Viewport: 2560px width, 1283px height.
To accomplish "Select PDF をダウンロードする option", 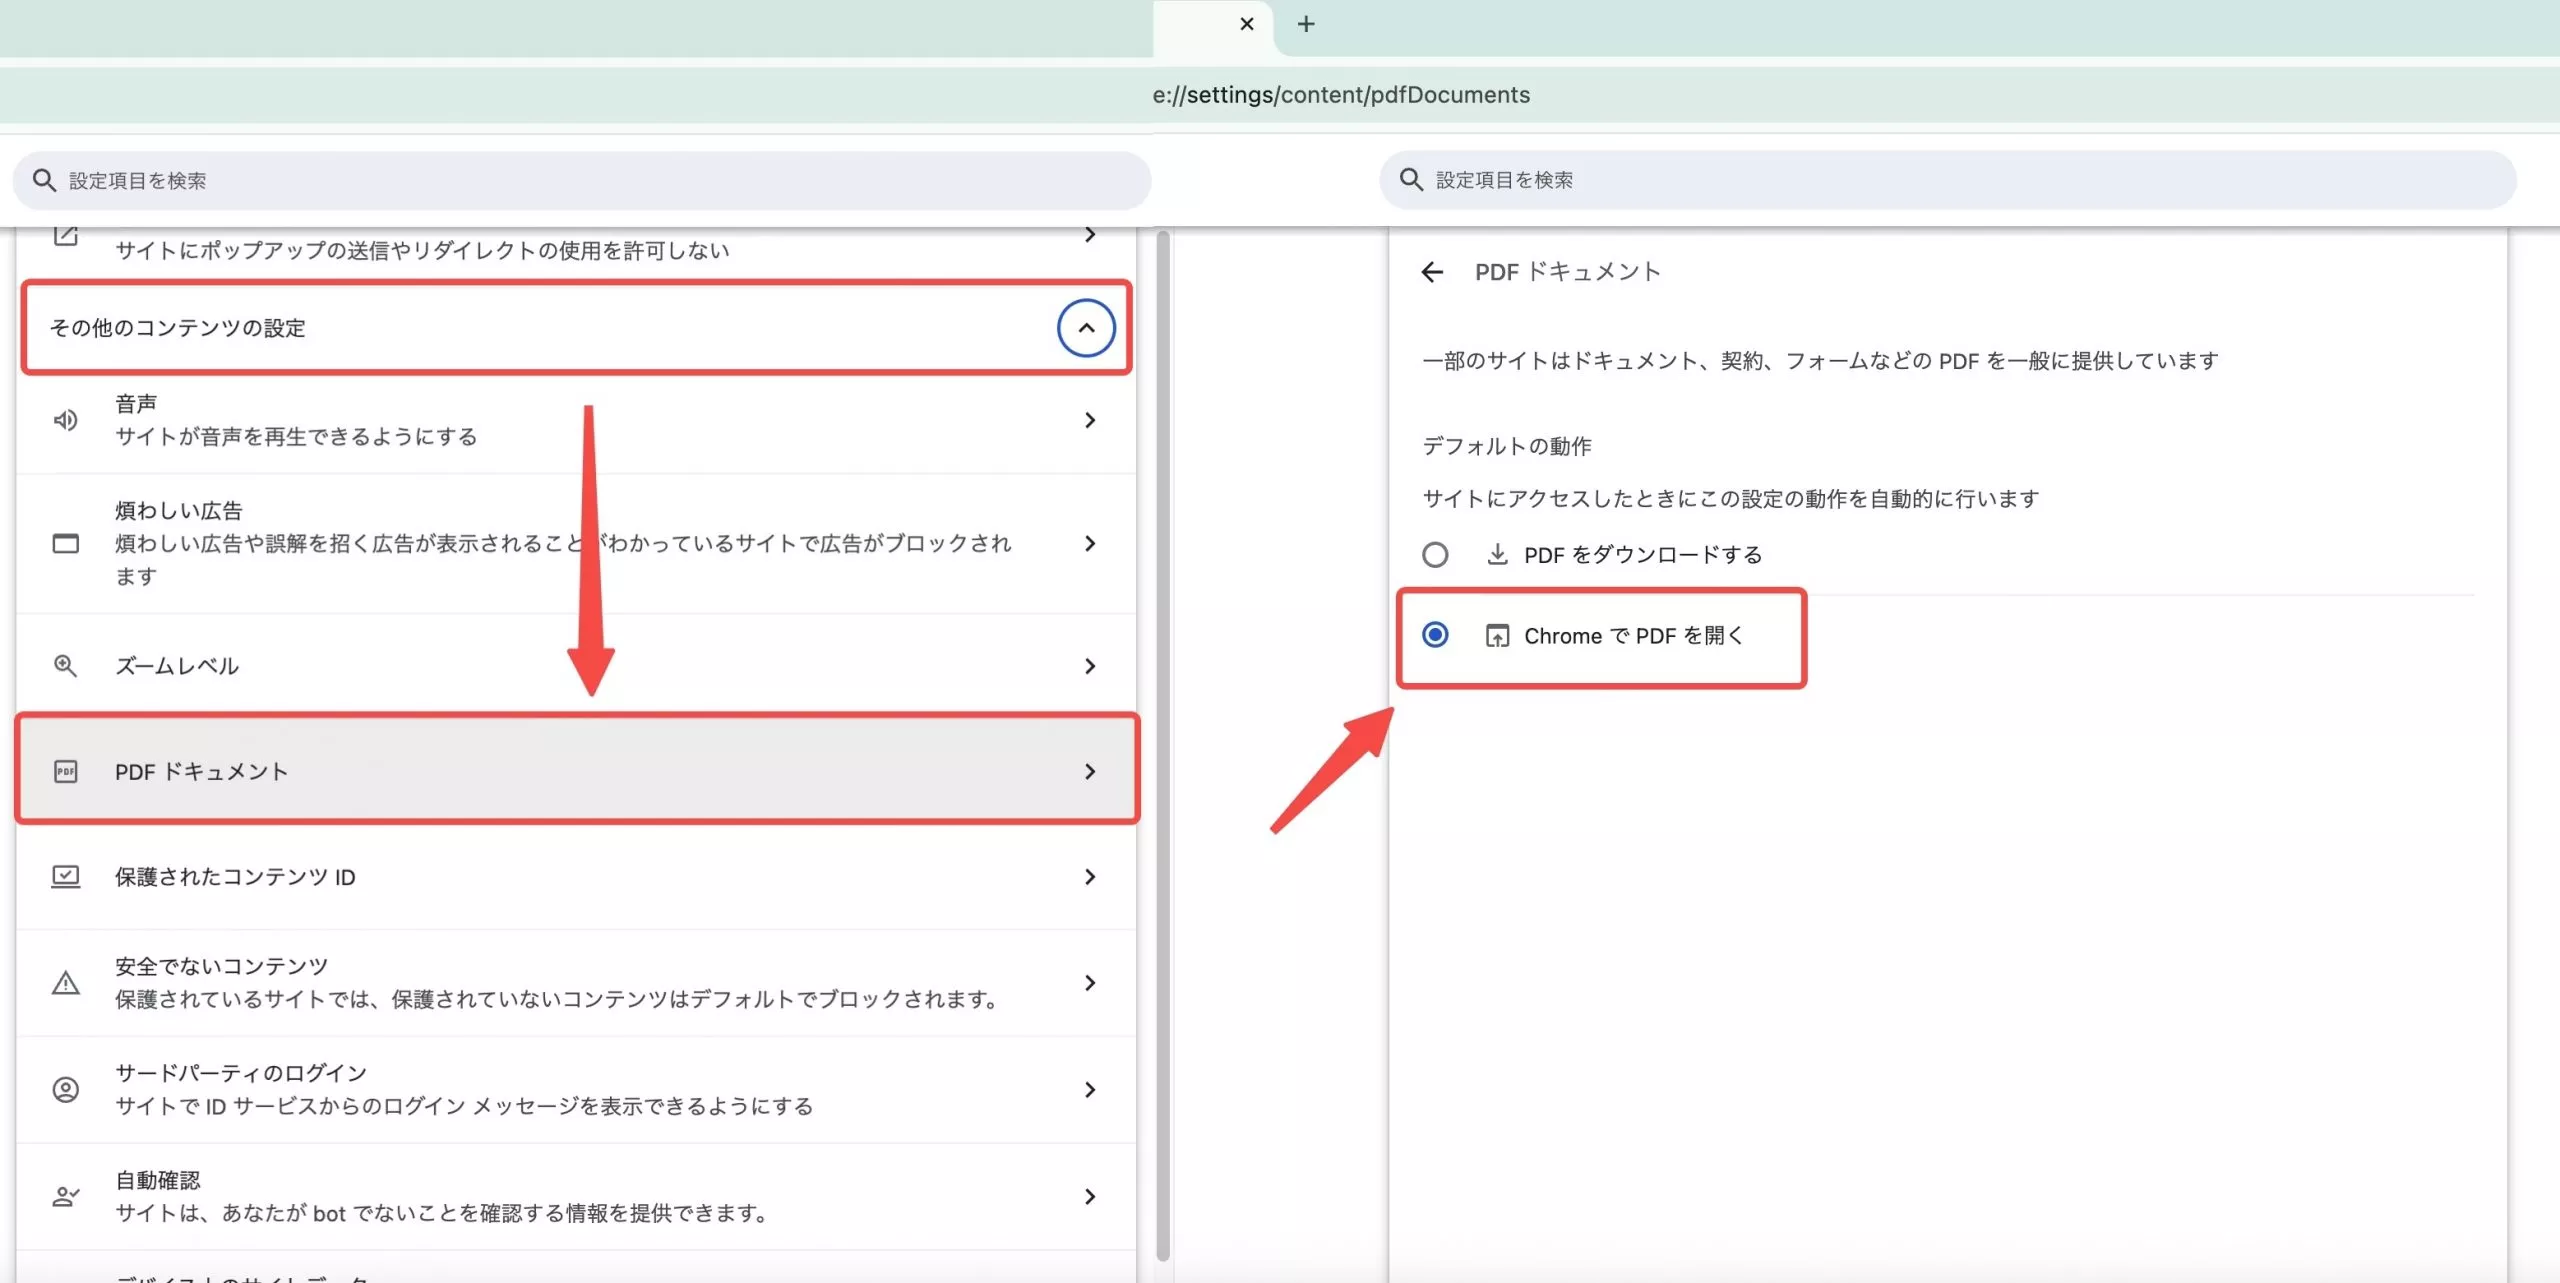I will 1436,554.
